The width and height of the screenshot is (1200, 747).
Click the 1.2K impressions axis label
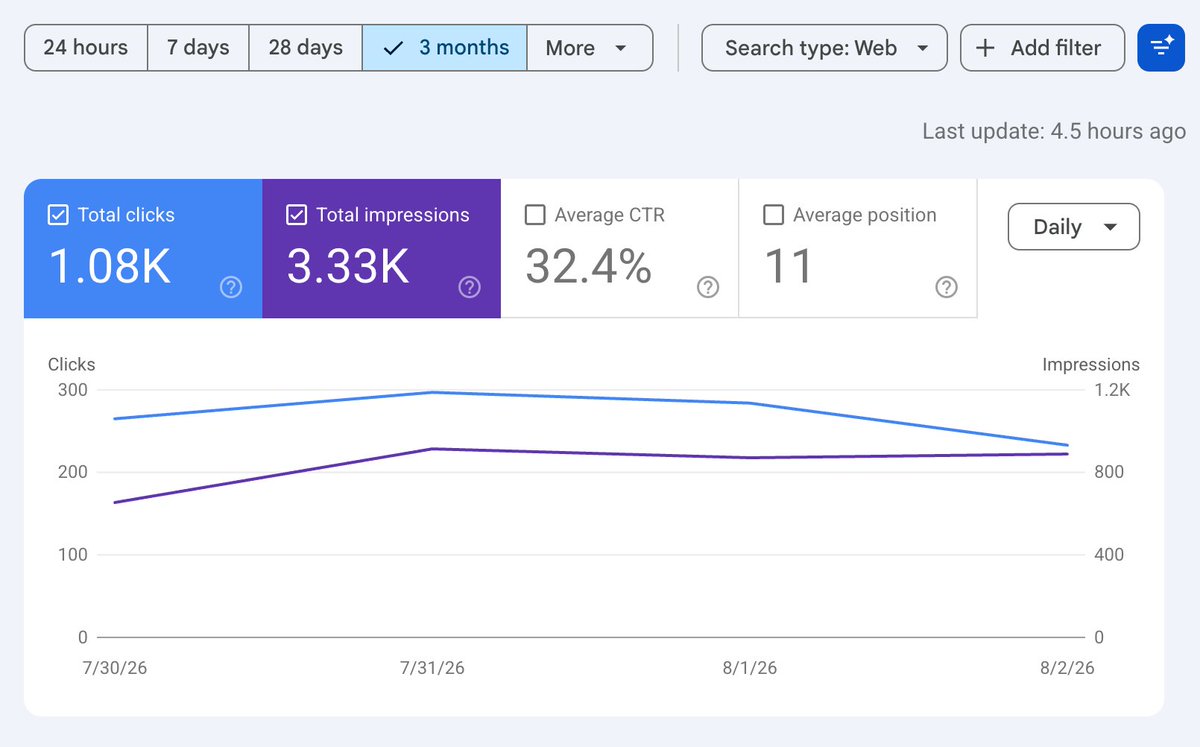[1112, 390]
